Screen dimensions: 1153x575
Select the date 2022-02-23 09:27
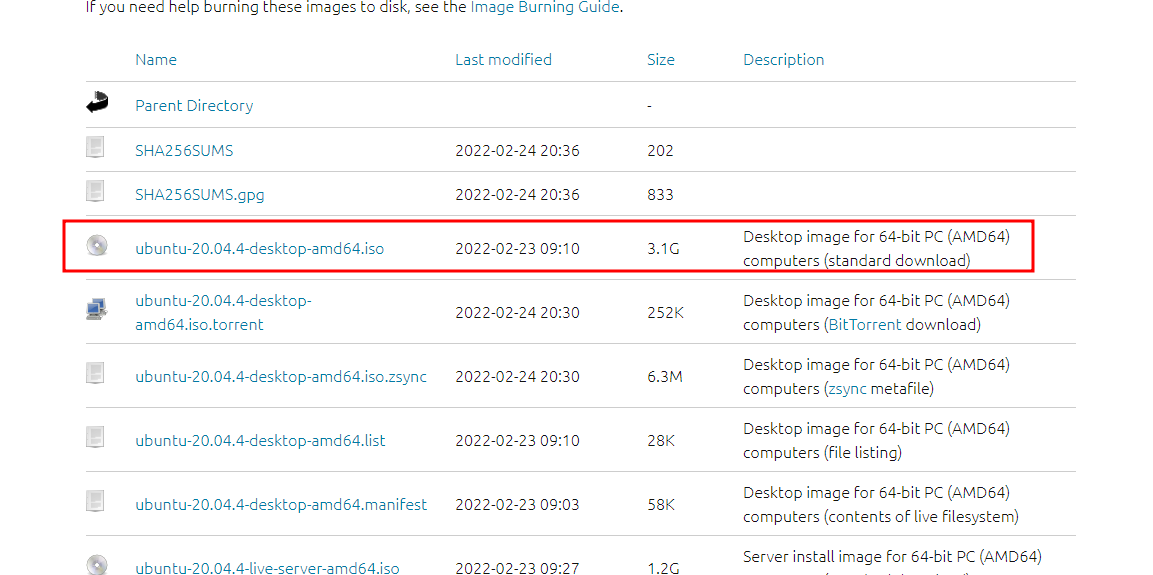pyautogui.click(x=518, y=568)
